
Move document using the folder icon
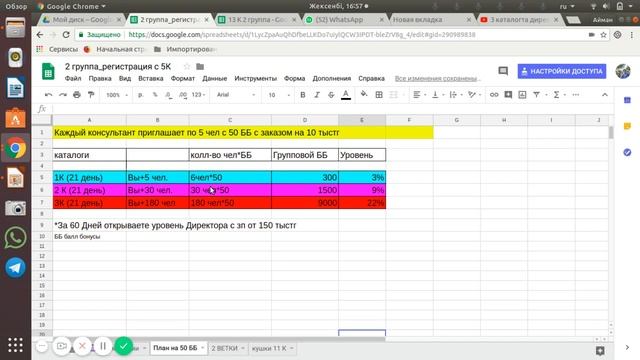(x=200, y=67)
